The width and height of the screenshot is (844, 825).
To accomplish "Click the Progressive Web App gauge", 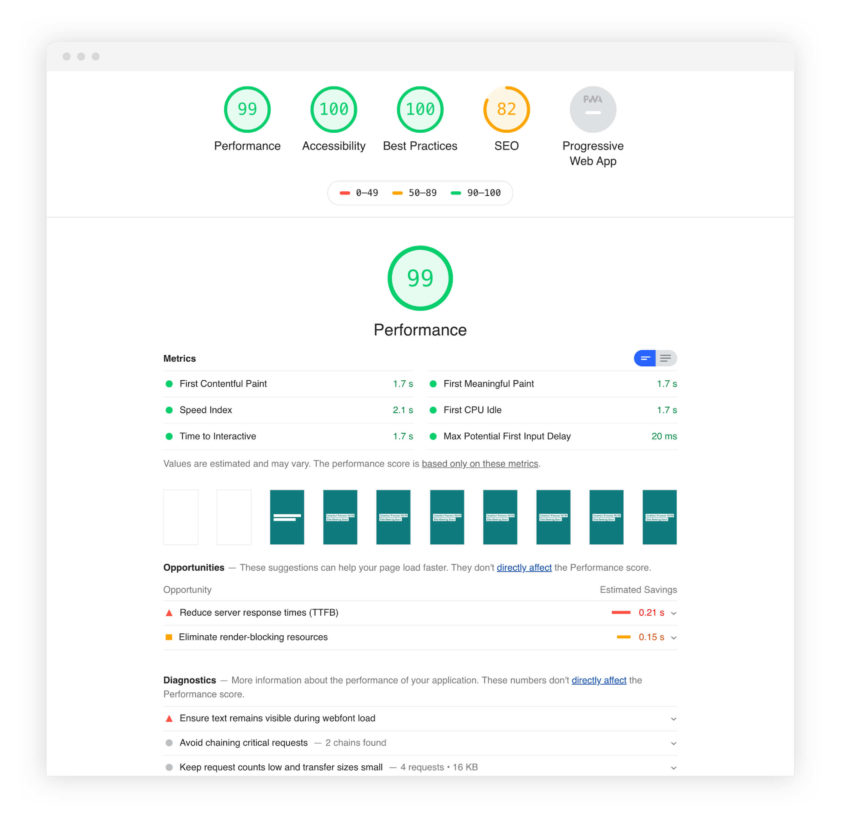I will pyautogui.click(x=593, y=109).
